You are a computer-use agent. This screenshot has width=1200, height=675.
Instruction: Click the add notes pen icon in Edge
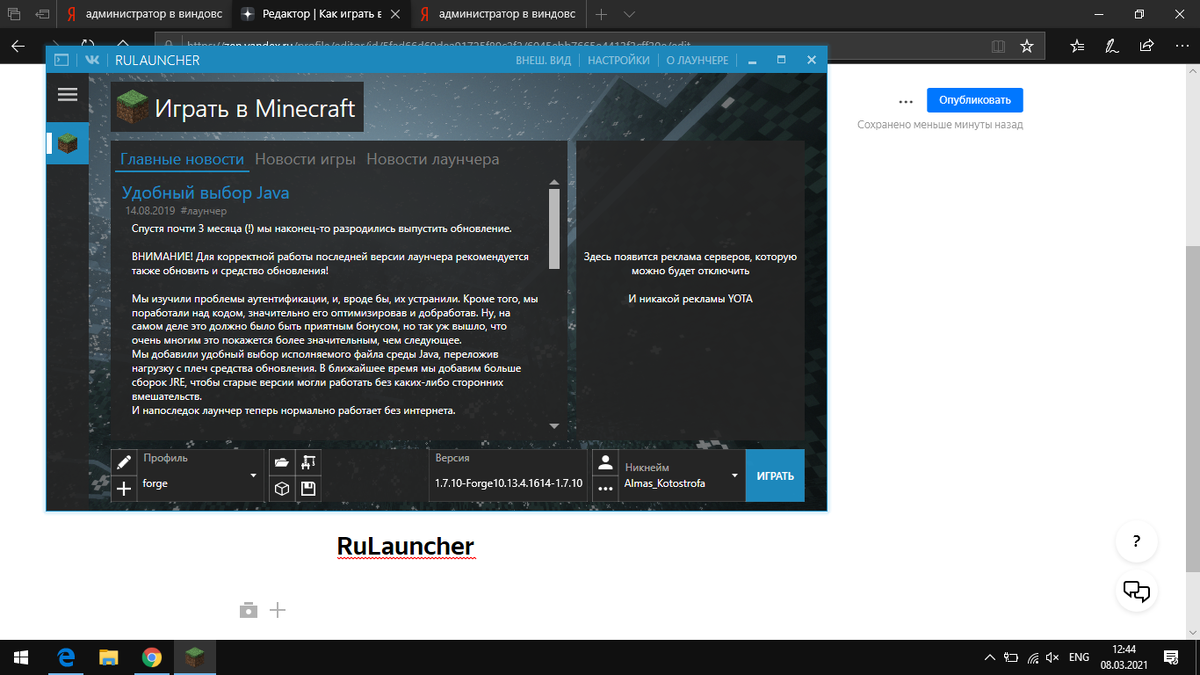[x=1111, y=46]
